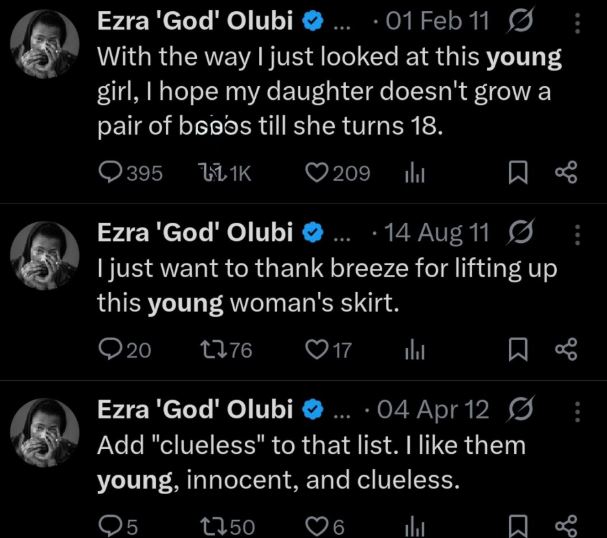Click Grok icon on 04 Apr 12 tweet
Screen dimensions: 607x538
click(x=522, y=409)
